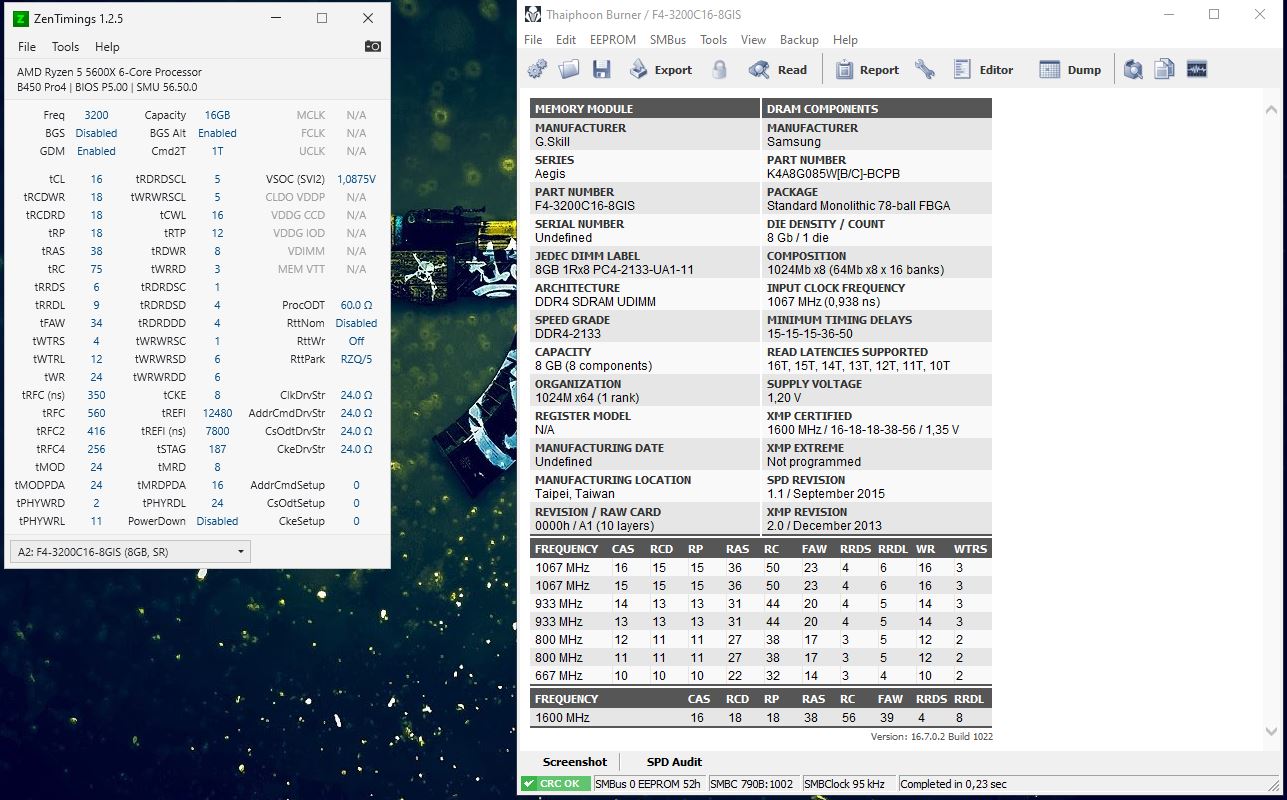Open a file with the folder toolbar icon

[569, 70]
